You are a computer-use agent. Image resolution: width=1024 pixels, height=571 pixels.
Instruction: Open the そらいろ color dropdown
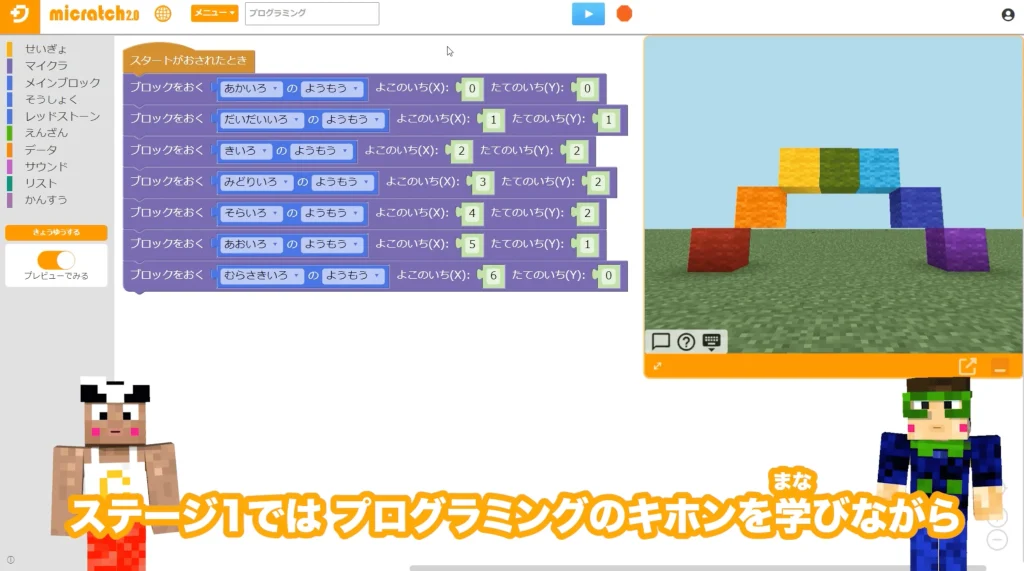[x=251, y=214]
